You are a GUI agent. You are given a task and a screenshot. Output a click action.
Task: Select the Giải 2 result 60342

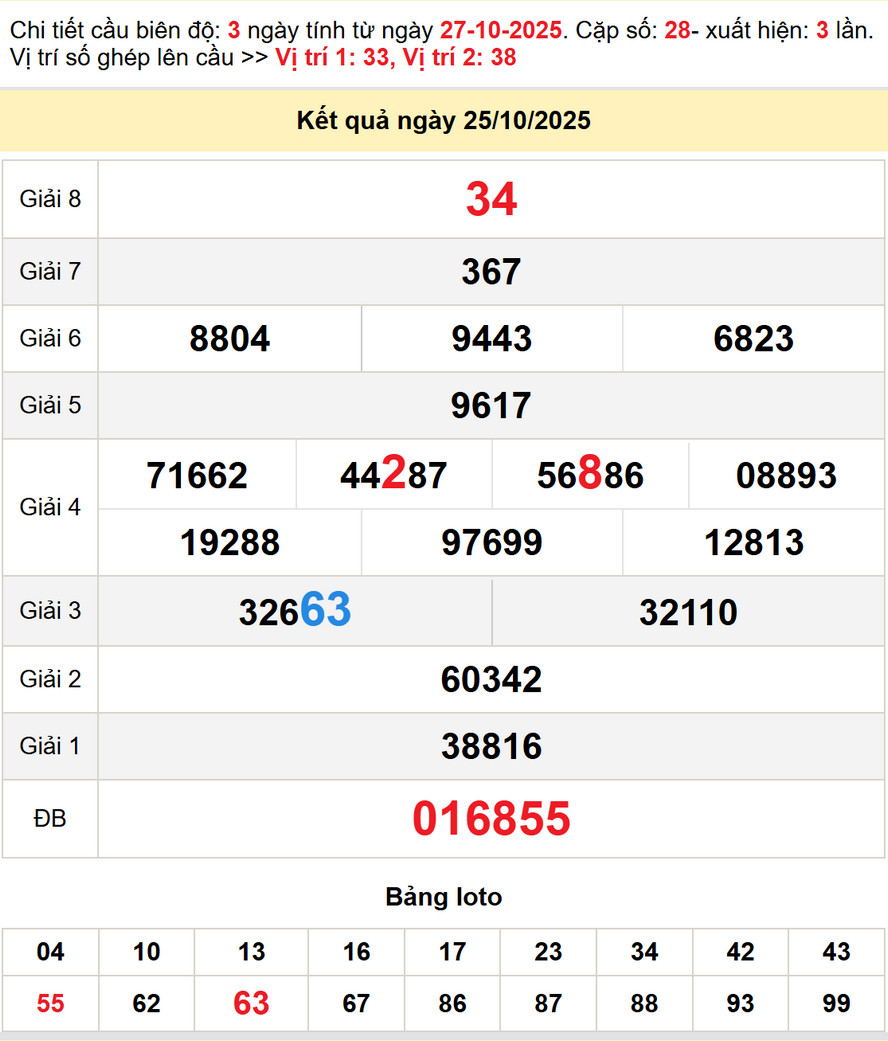(x=491, y=680)
